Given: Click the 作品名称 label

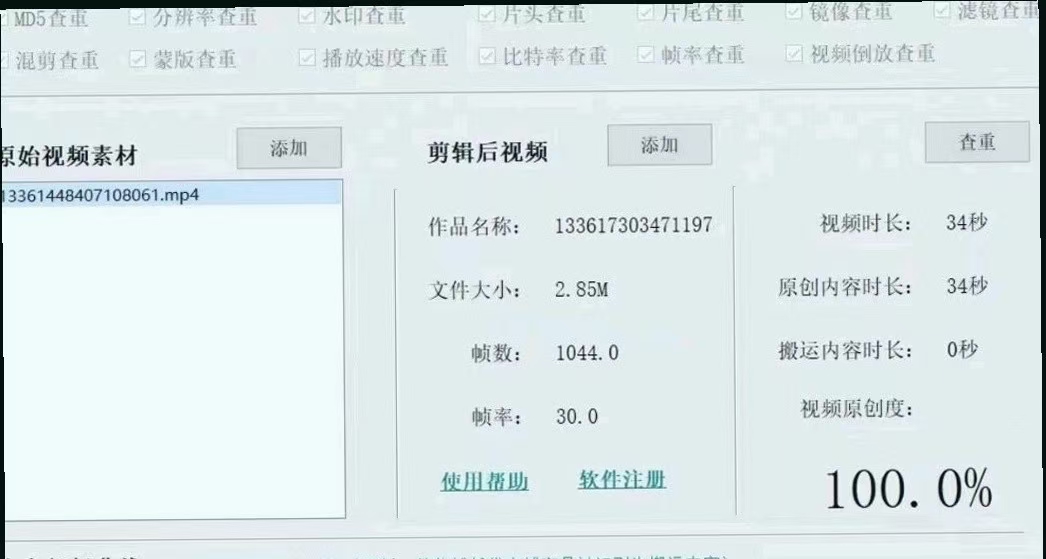Looking at the screenshot, I should click(474, 227).
